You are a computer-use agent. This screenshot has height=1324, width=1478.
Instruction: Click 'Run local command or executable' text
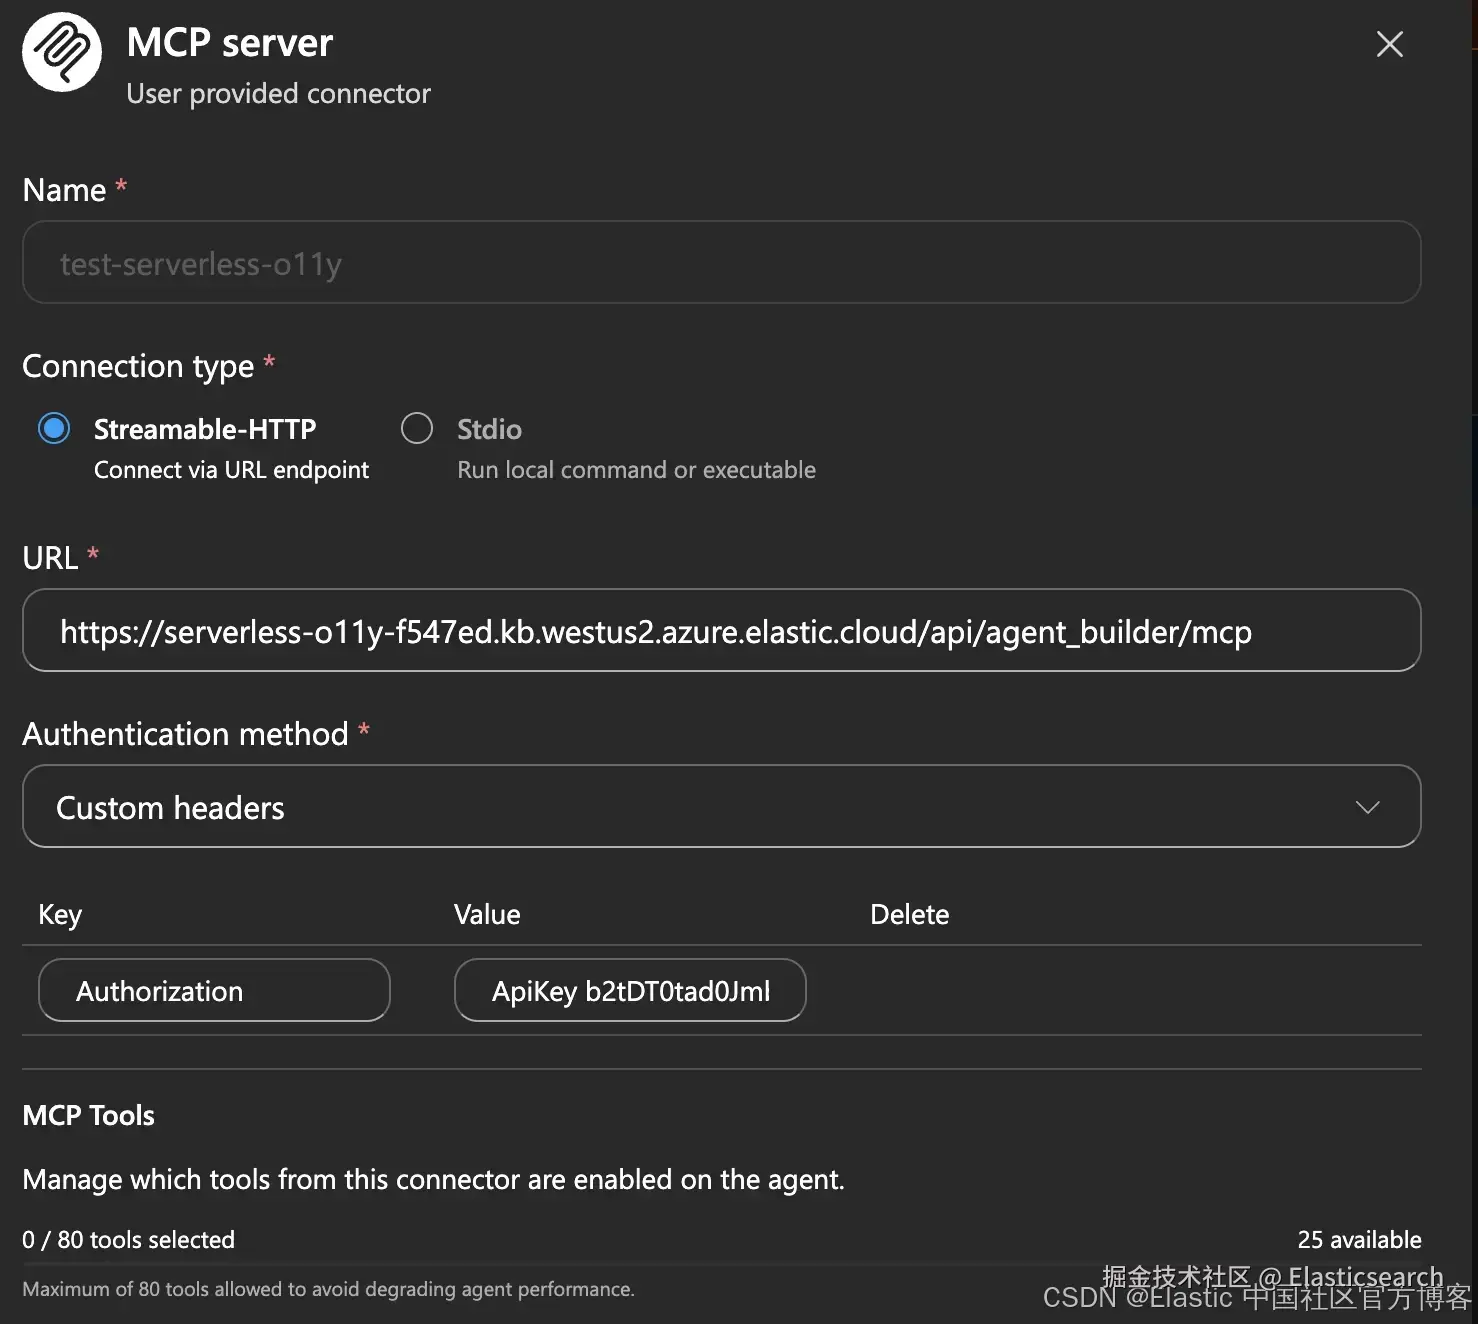point(637,470)
